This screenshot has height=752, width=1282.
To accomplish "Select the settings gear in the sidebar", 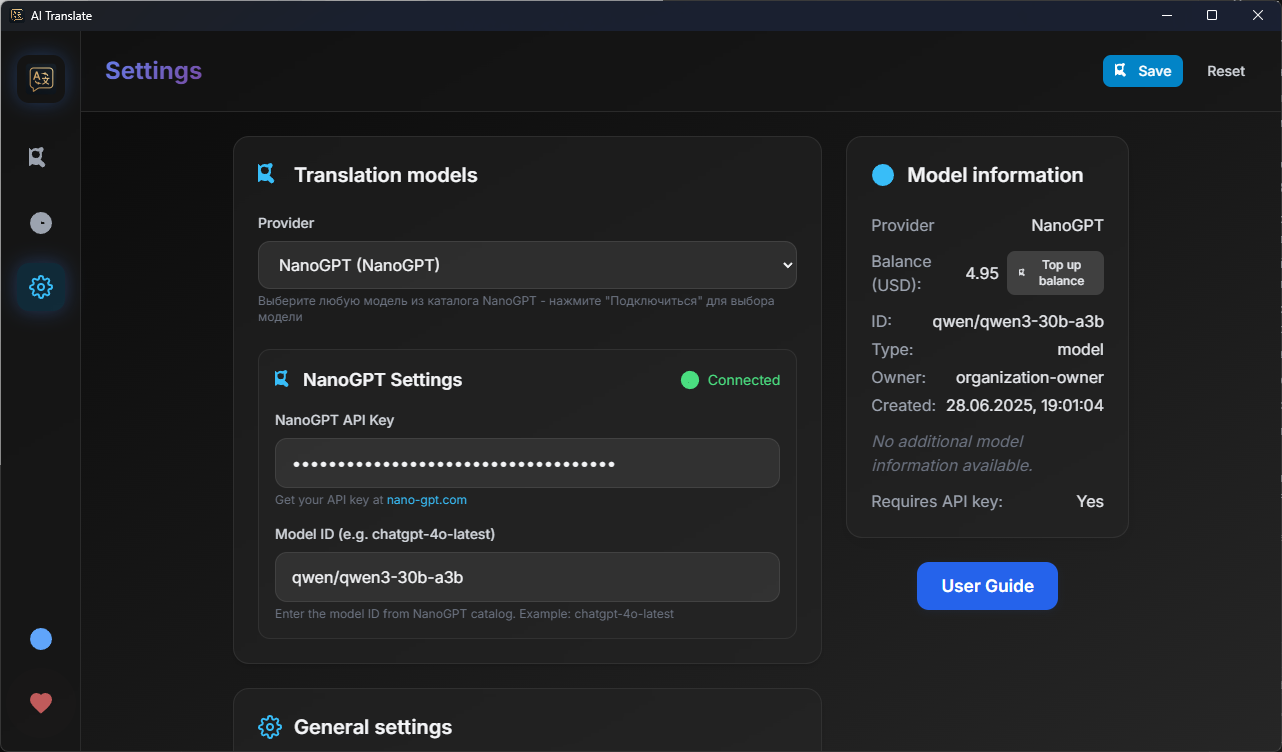I will 41,287.
